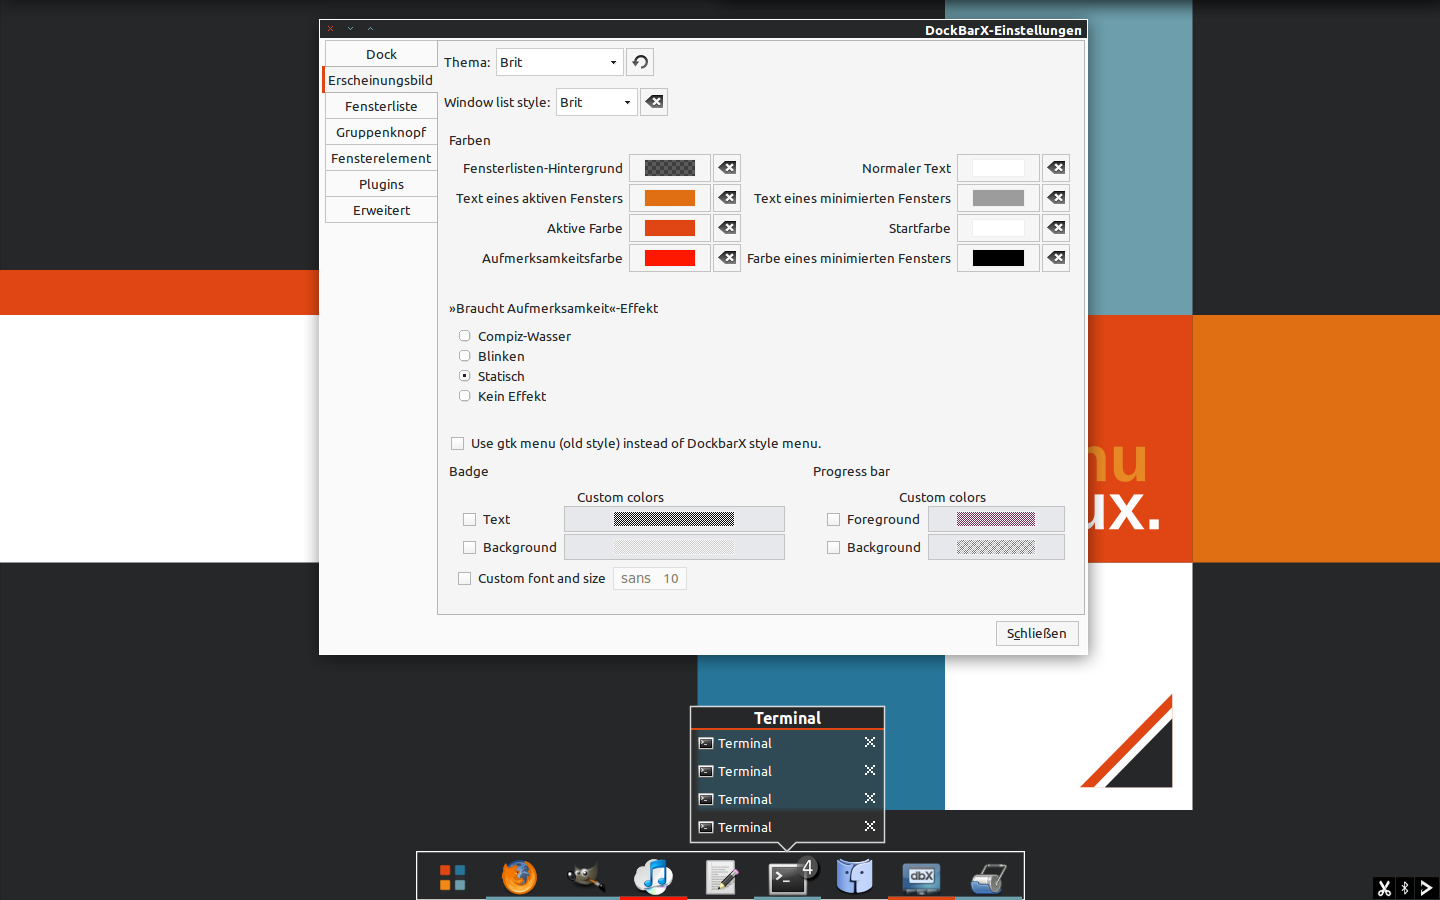This screenshot has width=1440, height=900.
Task: Click the arrow tray icon
Action: click(1426, 888)
